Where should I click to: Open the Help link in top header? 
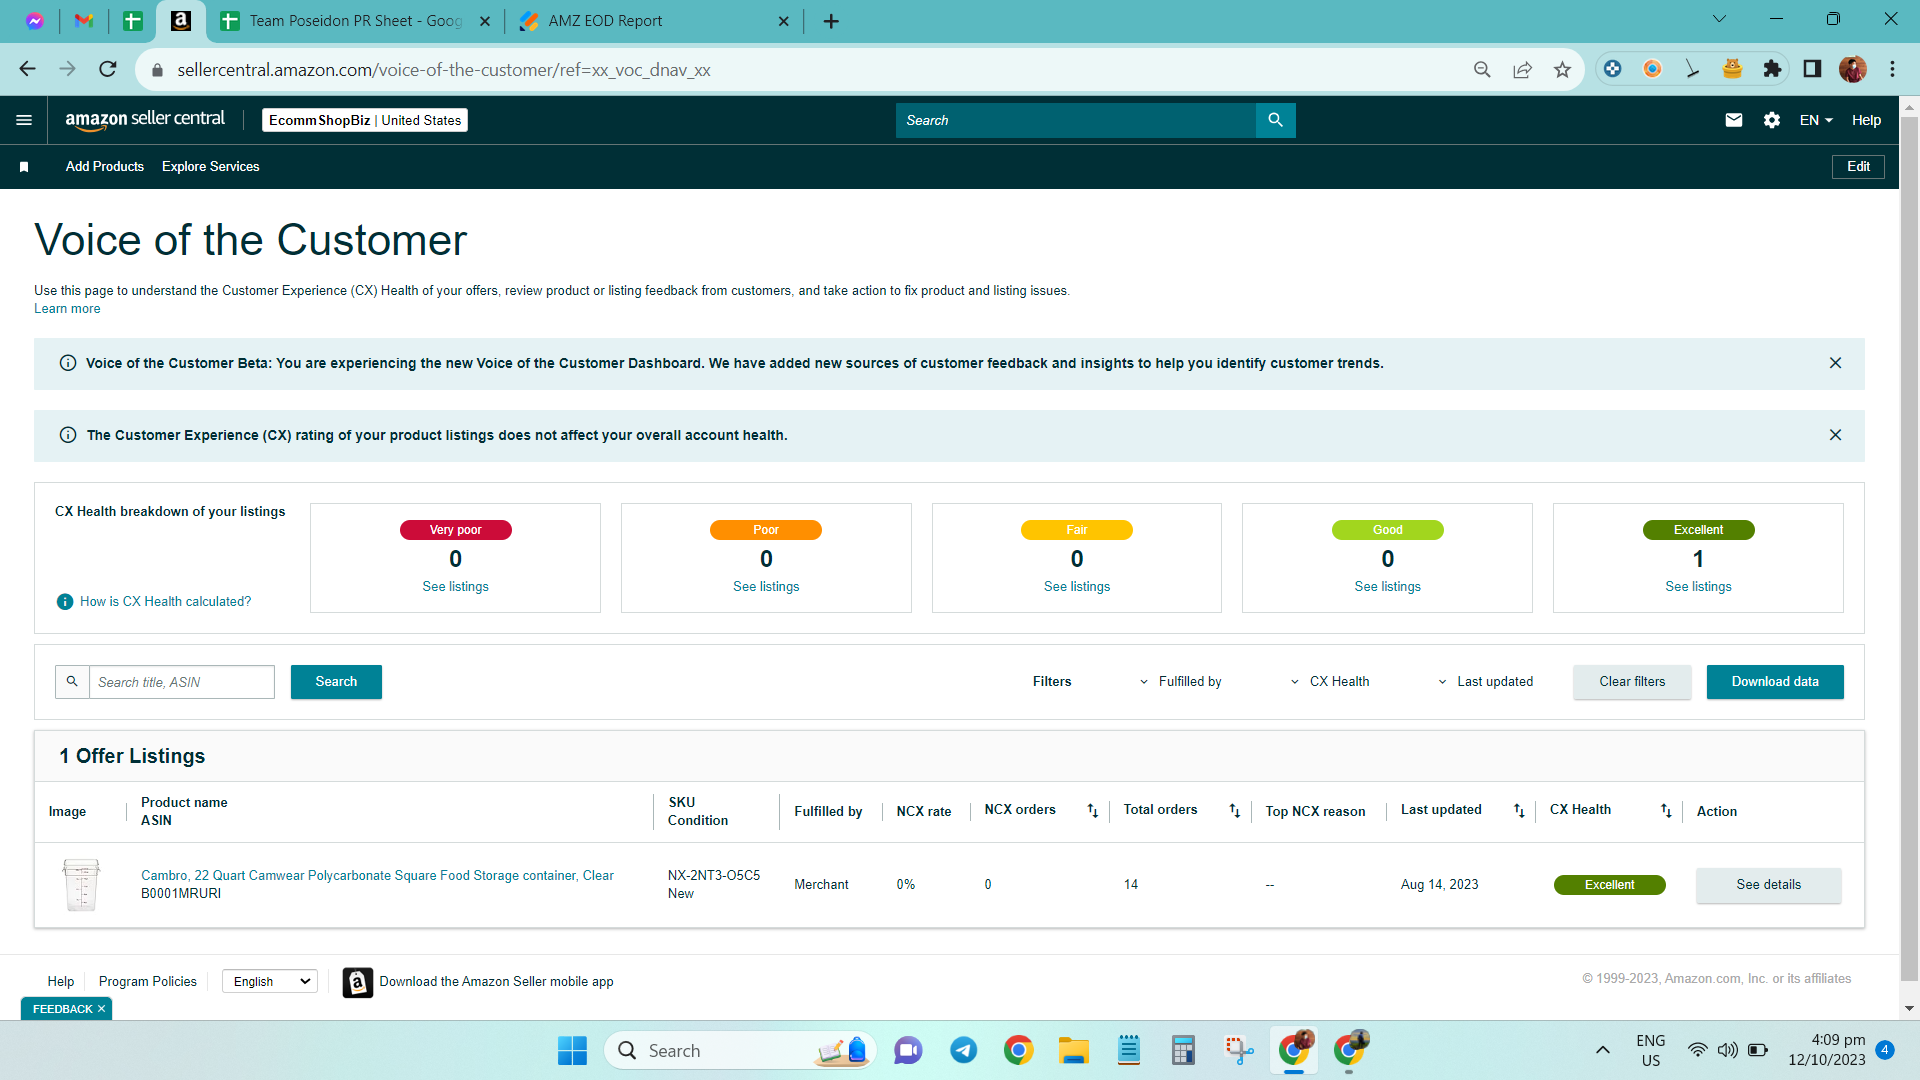click(1866, 120)
